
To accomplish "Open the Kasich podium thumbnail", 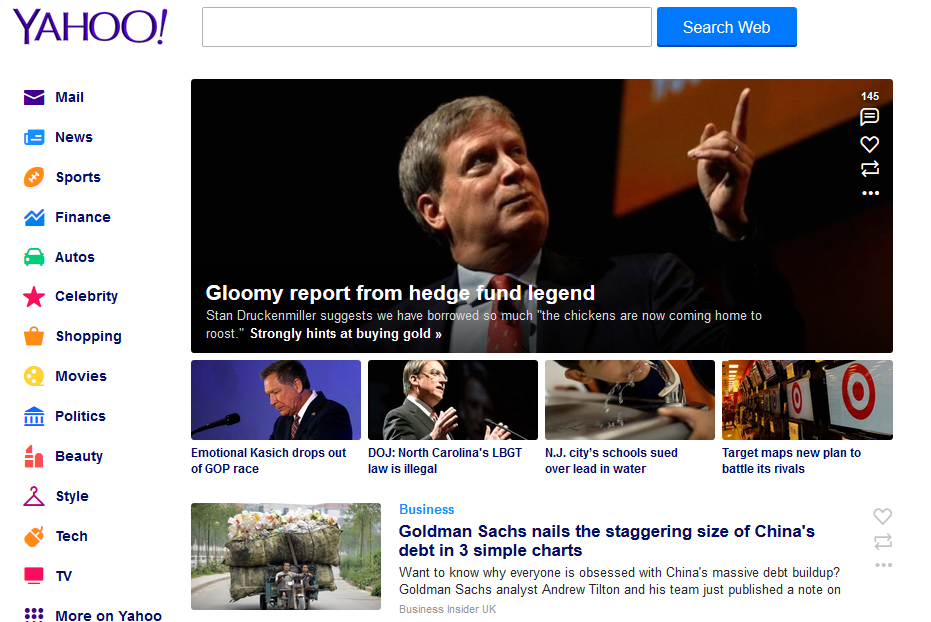I will pos(276,400).
